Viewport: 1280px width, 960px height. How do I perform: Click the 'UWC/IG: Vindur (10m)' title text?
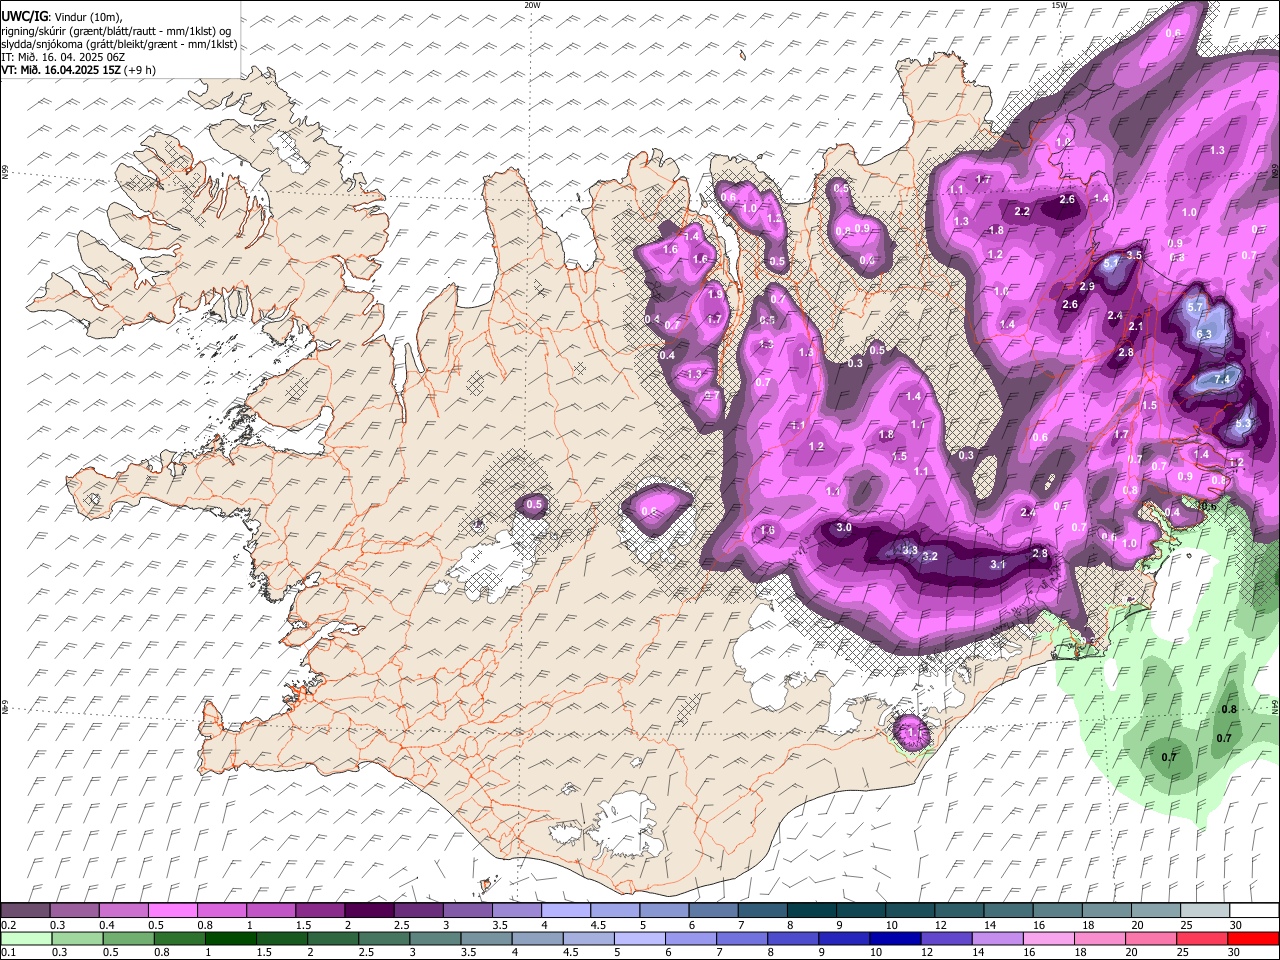pyautogui.click(x=61, y=16)
